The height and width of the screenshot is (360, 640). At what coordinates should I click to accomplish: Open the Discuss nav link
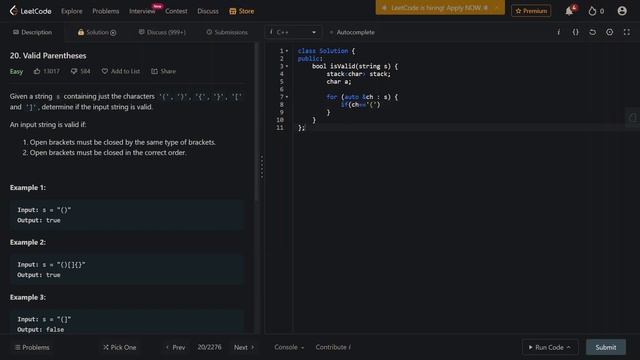(x=208, y=11)
